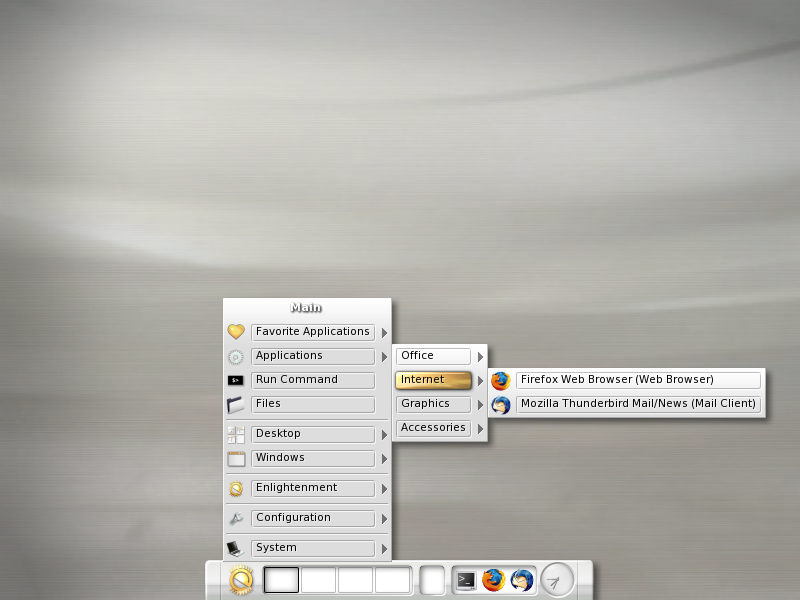Screen dimensions: 800x600
Task: Select the Desktop menu entry
Action: pyautogui.click(x=313, y=434)
